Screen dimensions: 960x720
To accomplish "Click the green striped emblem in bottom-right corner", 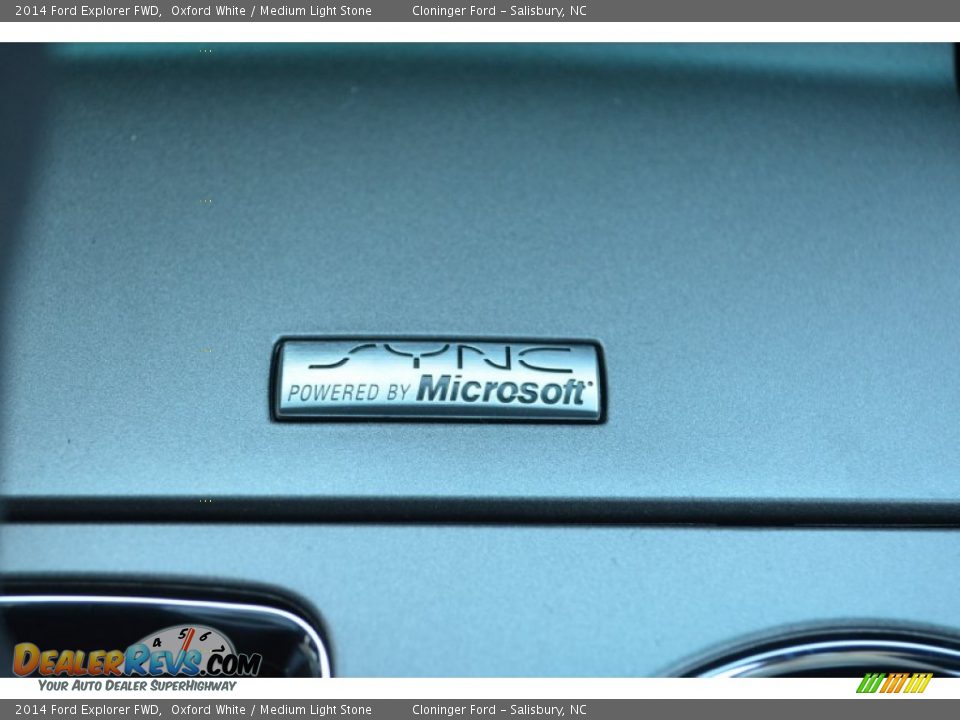I will (x=895, y=683).
